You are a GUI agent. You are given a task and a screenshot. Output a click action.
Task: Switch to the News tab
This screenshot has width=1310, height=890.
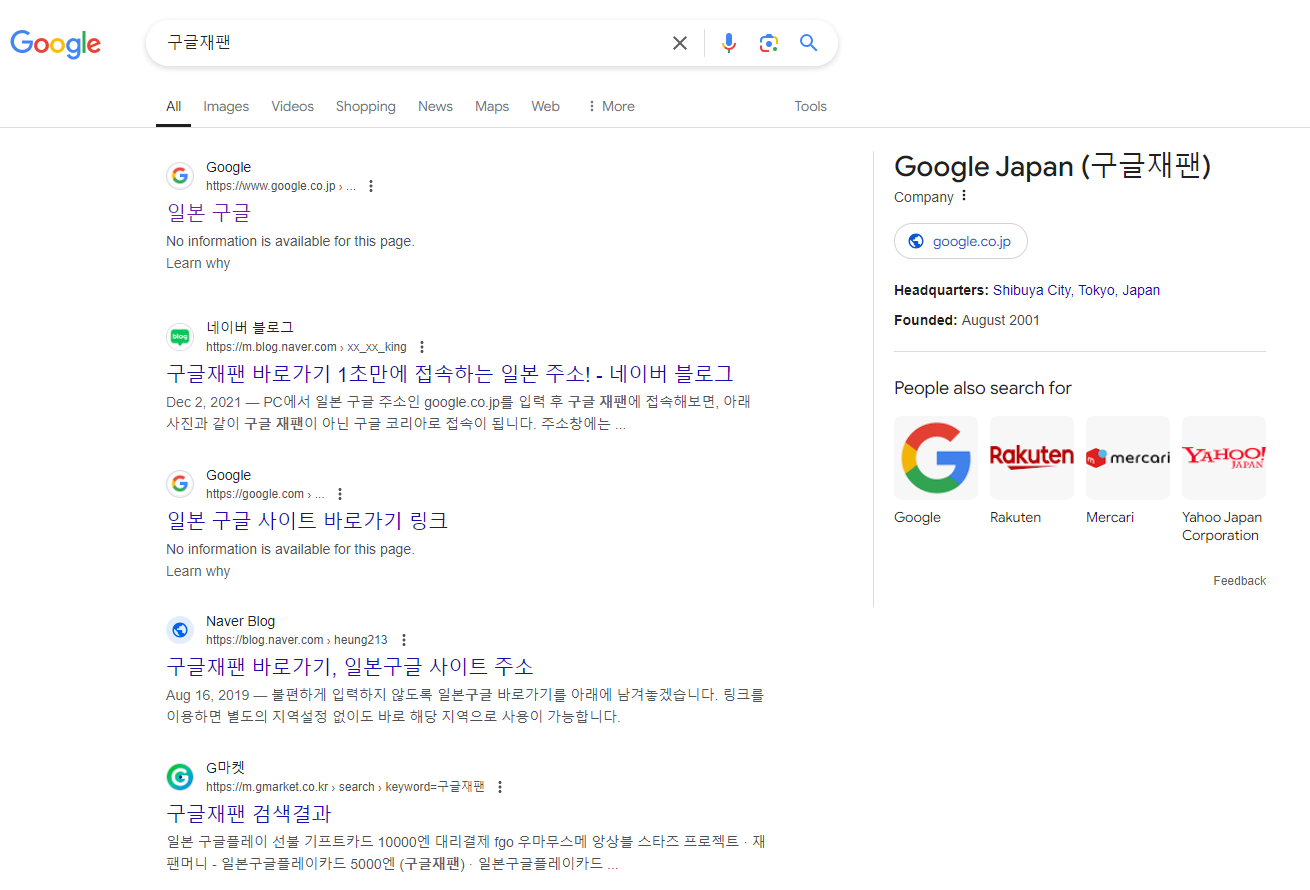click(435, 106)
